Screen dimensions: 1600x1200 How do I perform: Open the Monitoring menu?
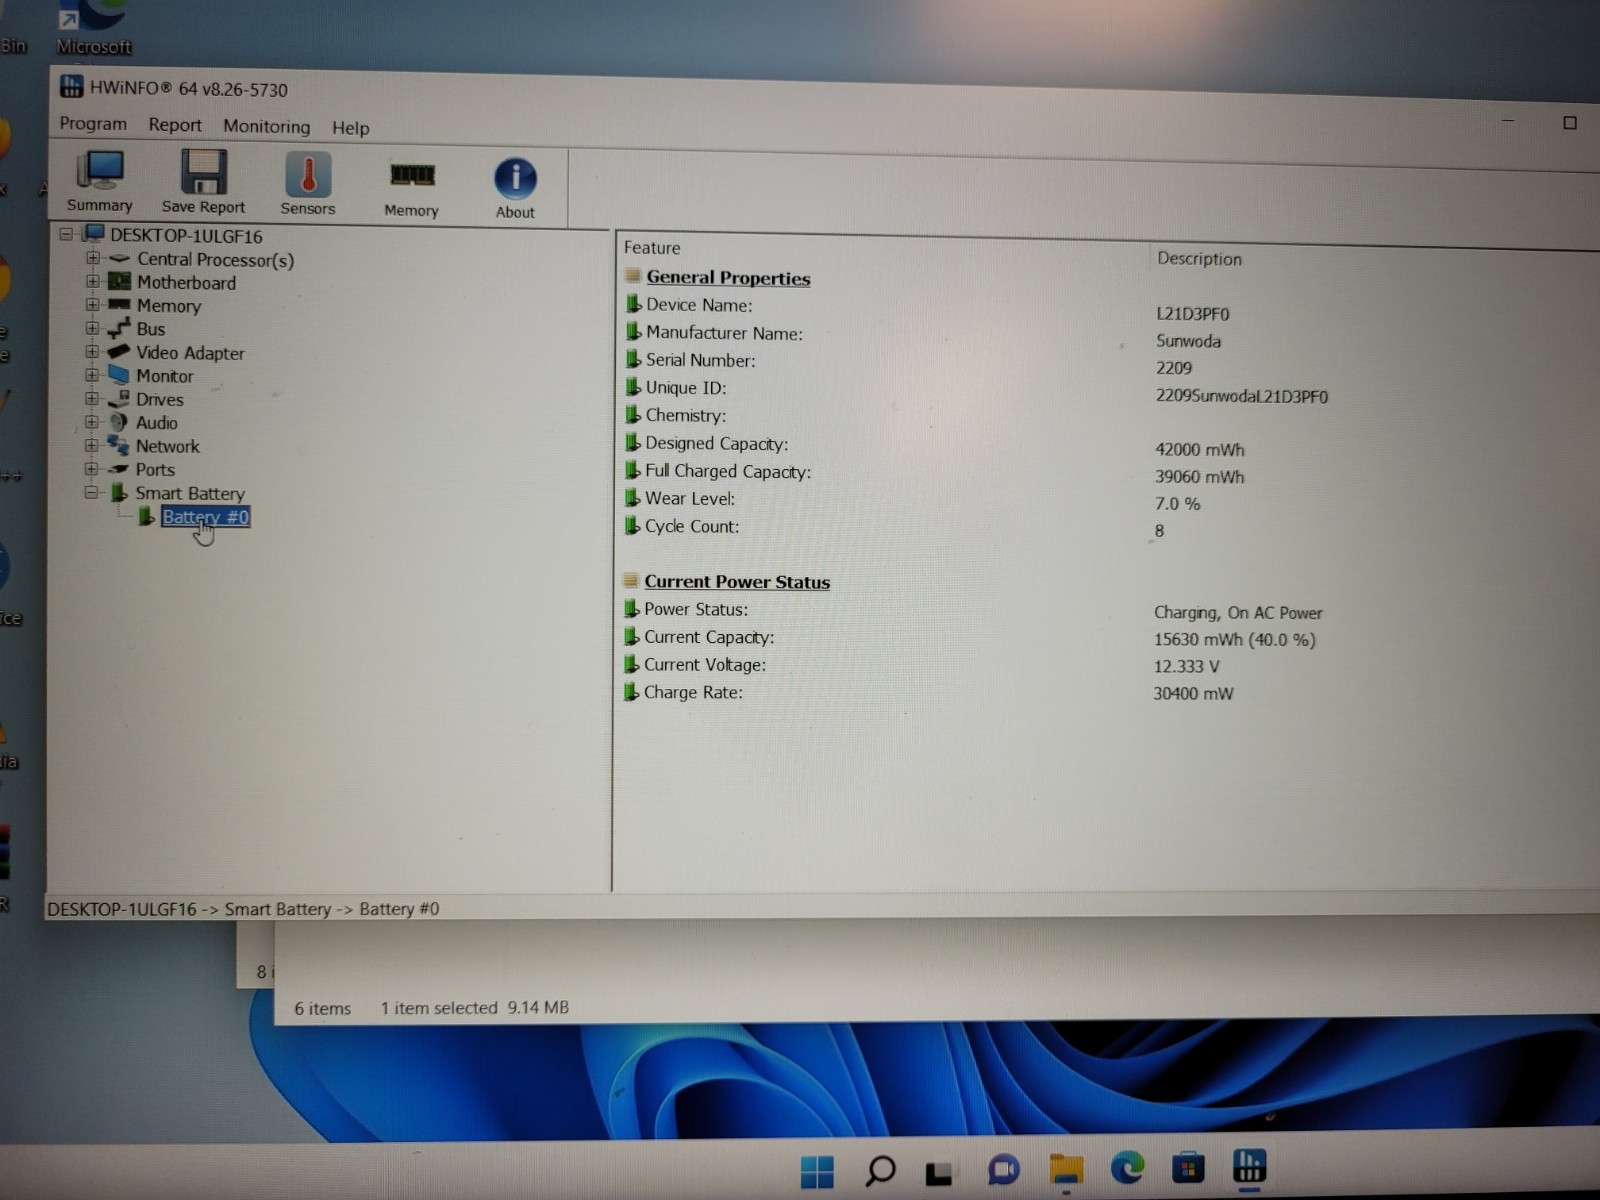click(266, 127)
